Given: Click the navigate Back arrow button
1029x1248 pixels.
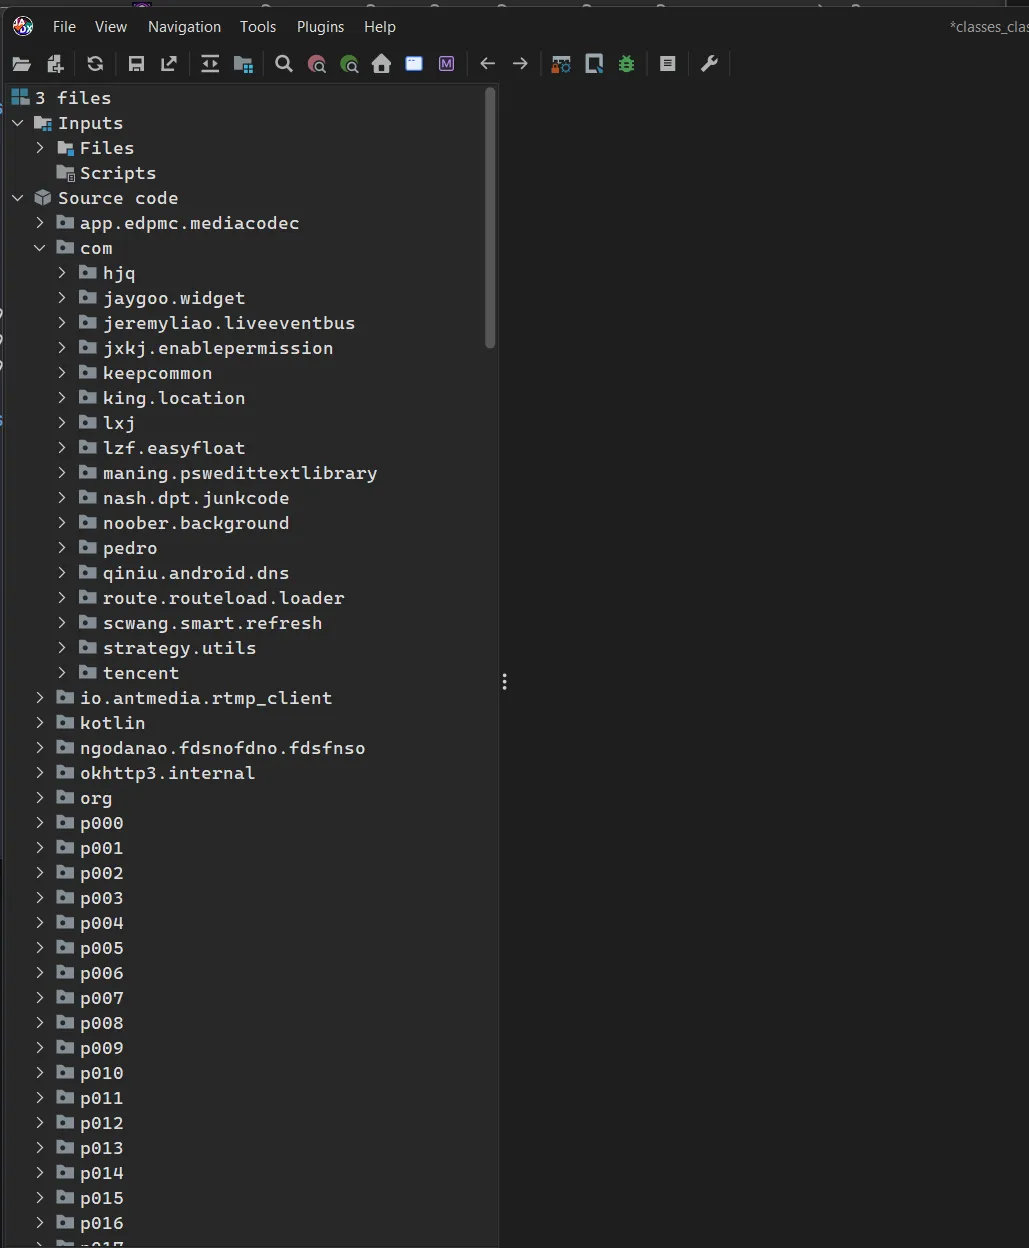Looking at the screenshot, I should 487,64.
